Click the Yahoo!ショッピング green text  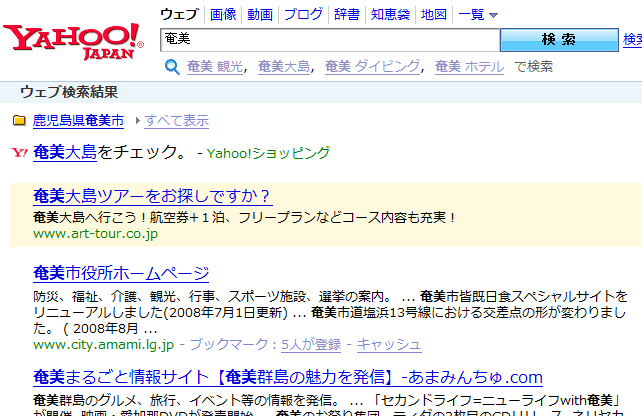(268, 153)
